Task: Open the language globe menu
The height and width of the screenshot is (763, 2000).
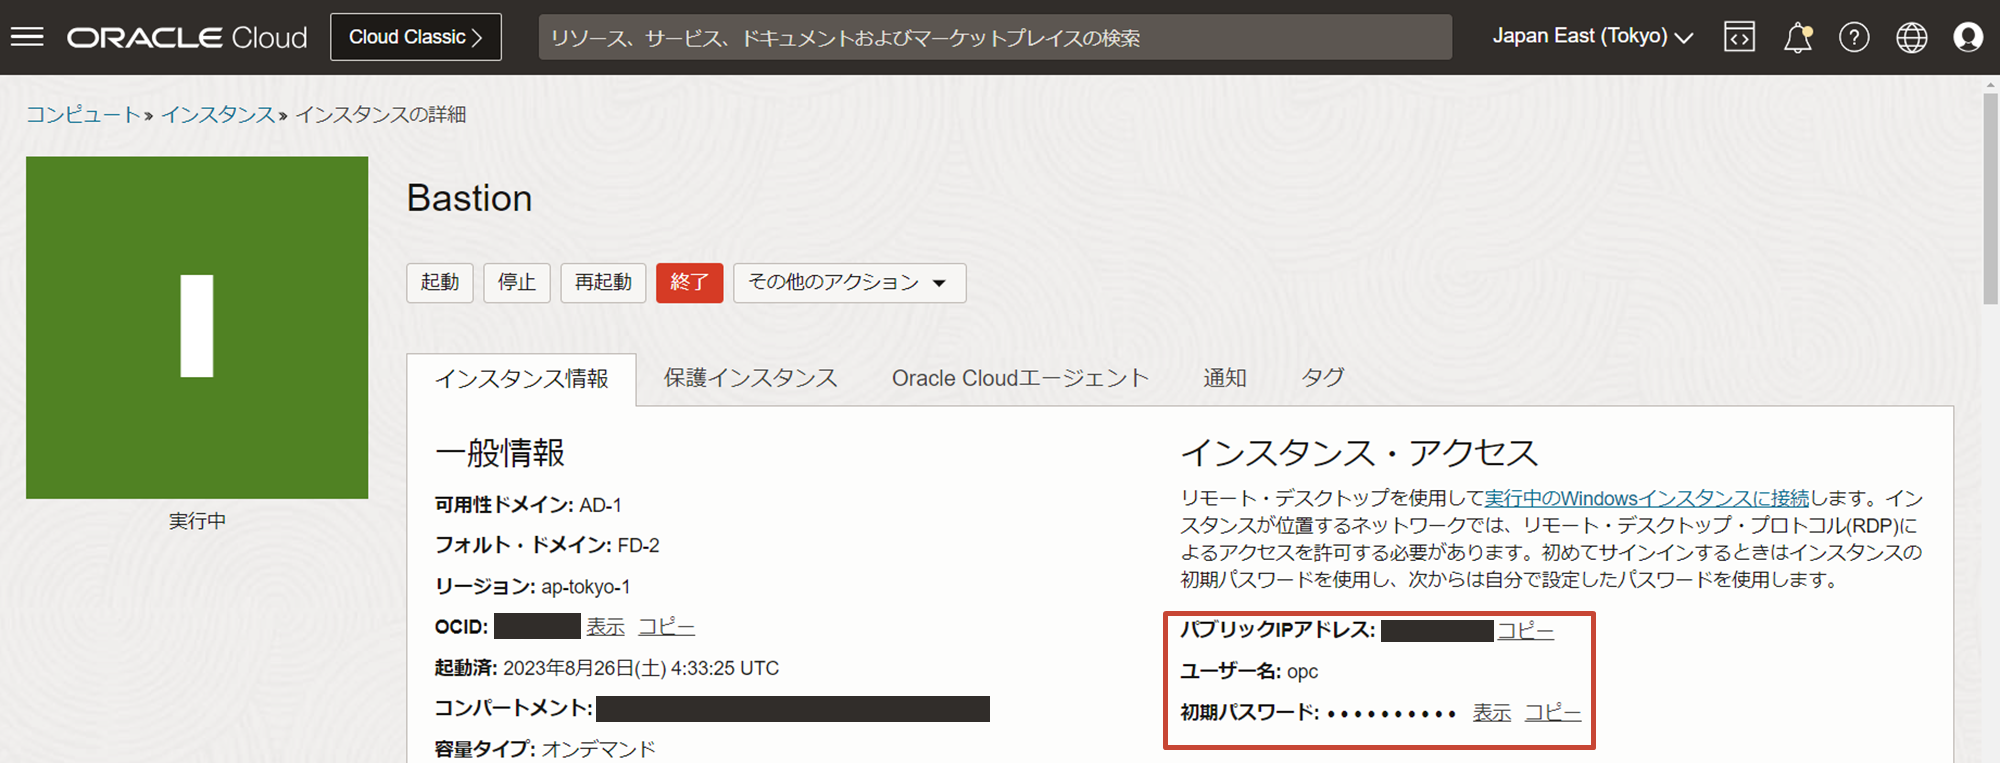Action: (x=1912, y=37)
